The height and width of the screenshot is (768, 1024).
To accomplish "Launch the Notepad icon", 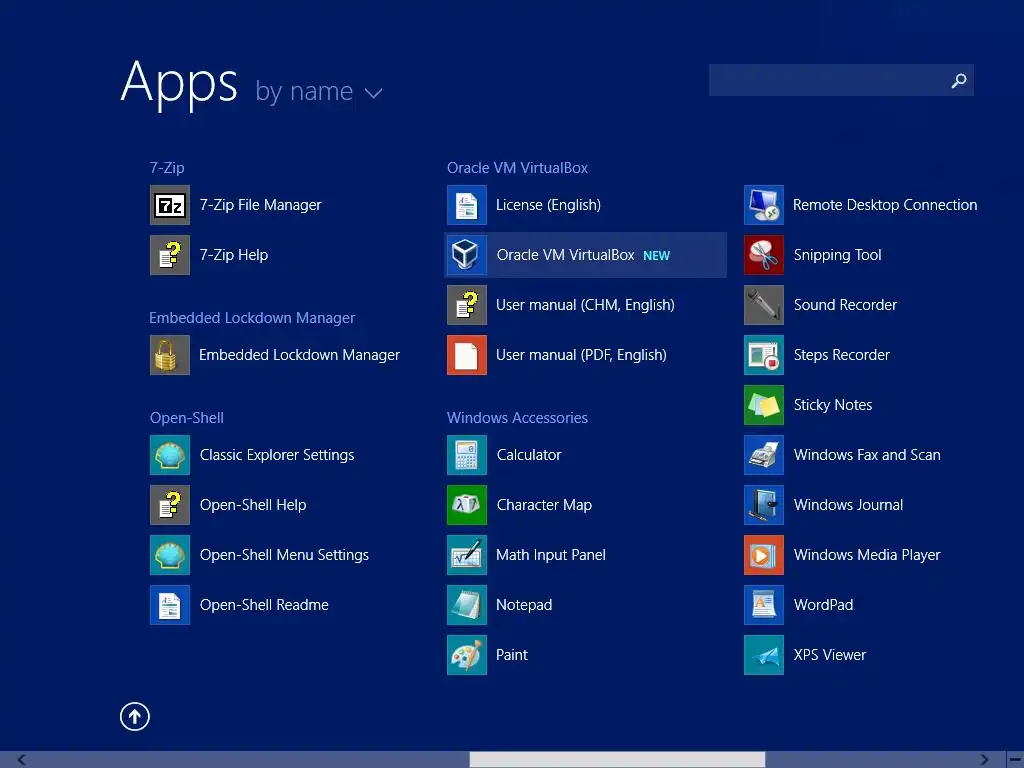I will (x=467, y=605).
